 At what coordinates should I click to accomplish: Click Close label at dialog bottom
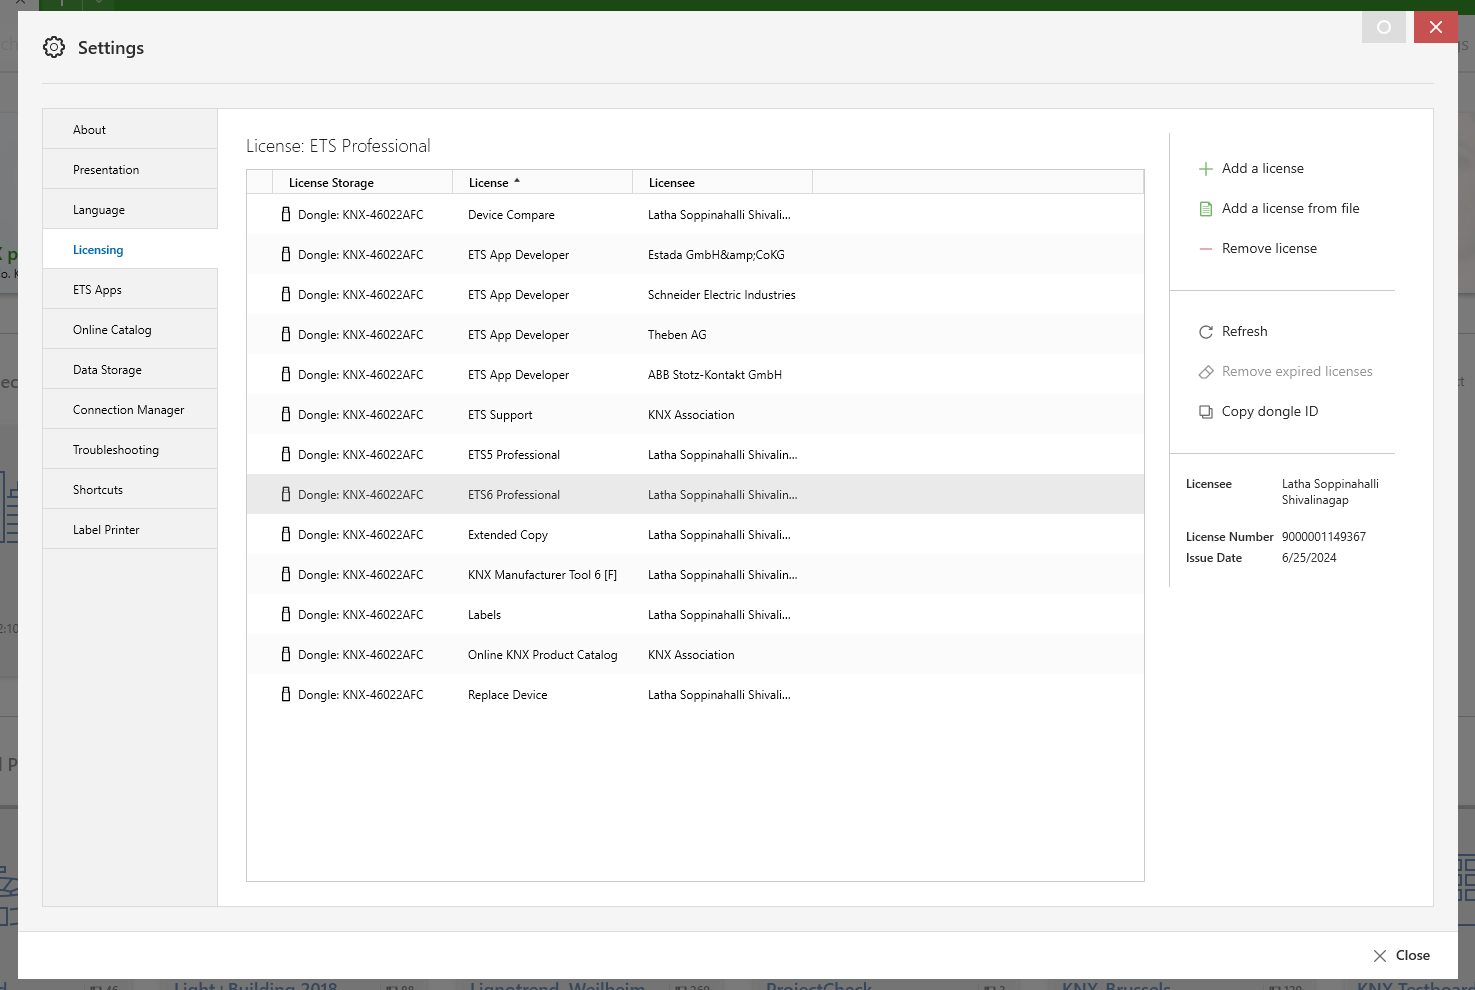pos(1412,955)
